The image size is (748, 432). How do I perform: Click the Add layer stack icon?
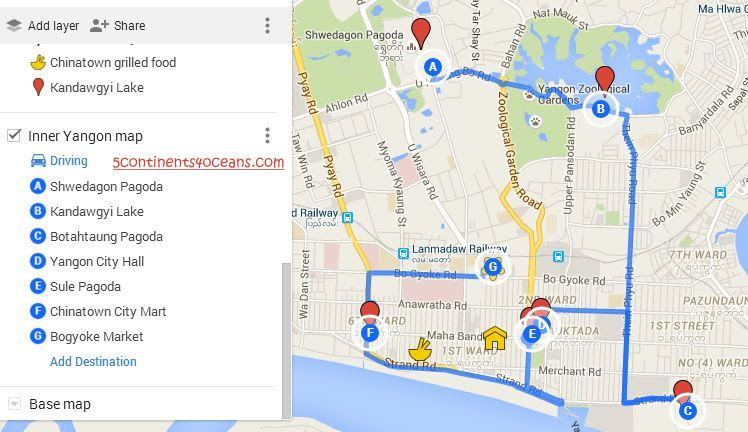pos(14,26)
